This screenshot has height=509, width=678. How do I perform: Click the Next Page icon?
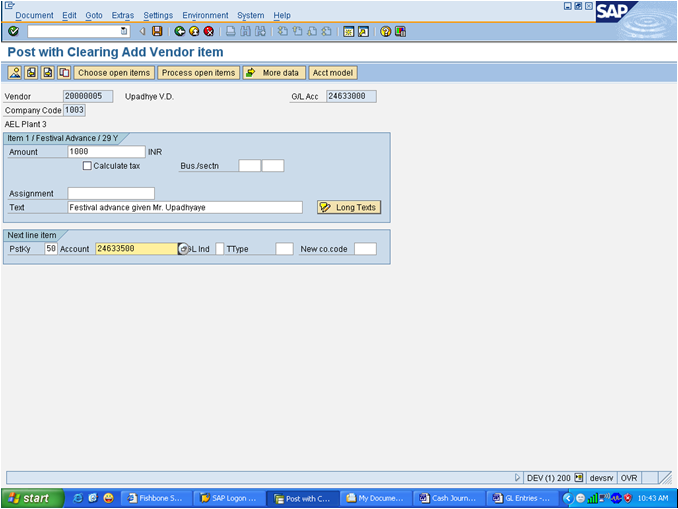312,31
